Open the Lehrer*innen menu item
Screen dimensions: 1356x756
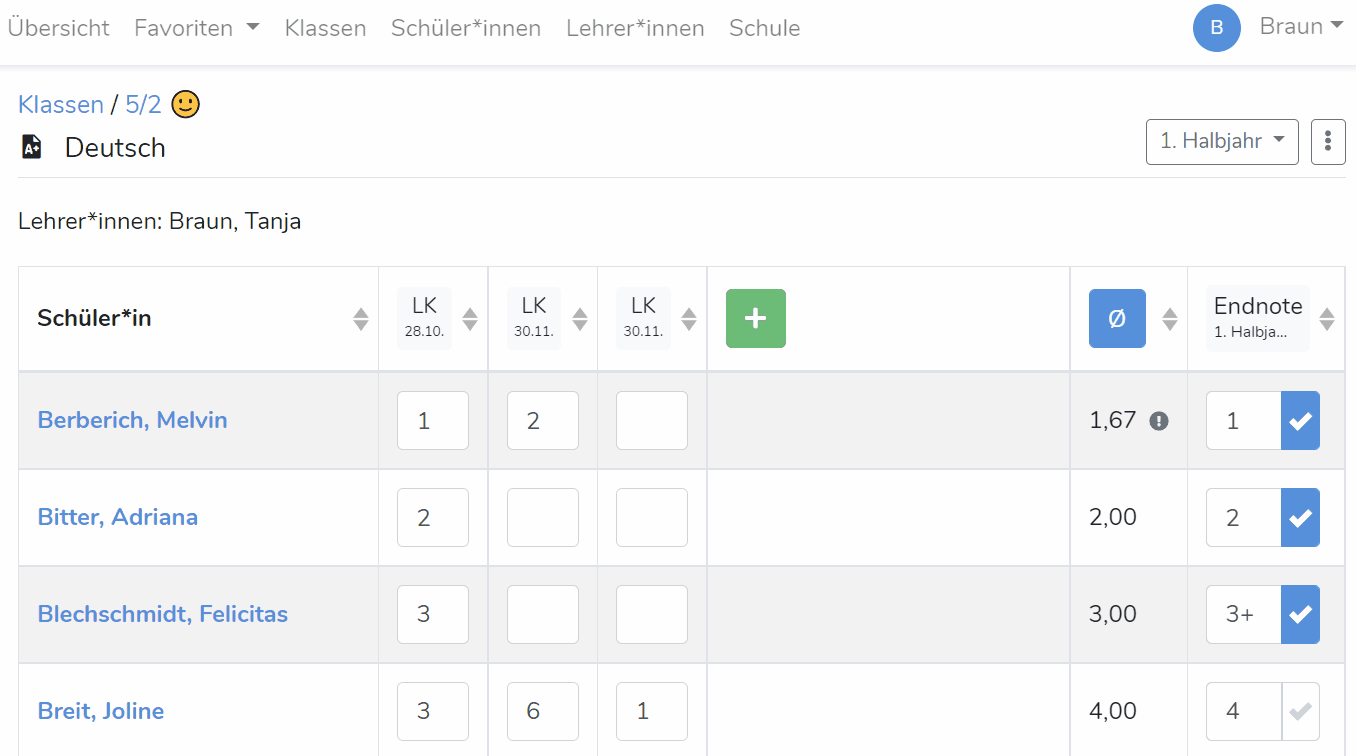(x=635, y=28)
